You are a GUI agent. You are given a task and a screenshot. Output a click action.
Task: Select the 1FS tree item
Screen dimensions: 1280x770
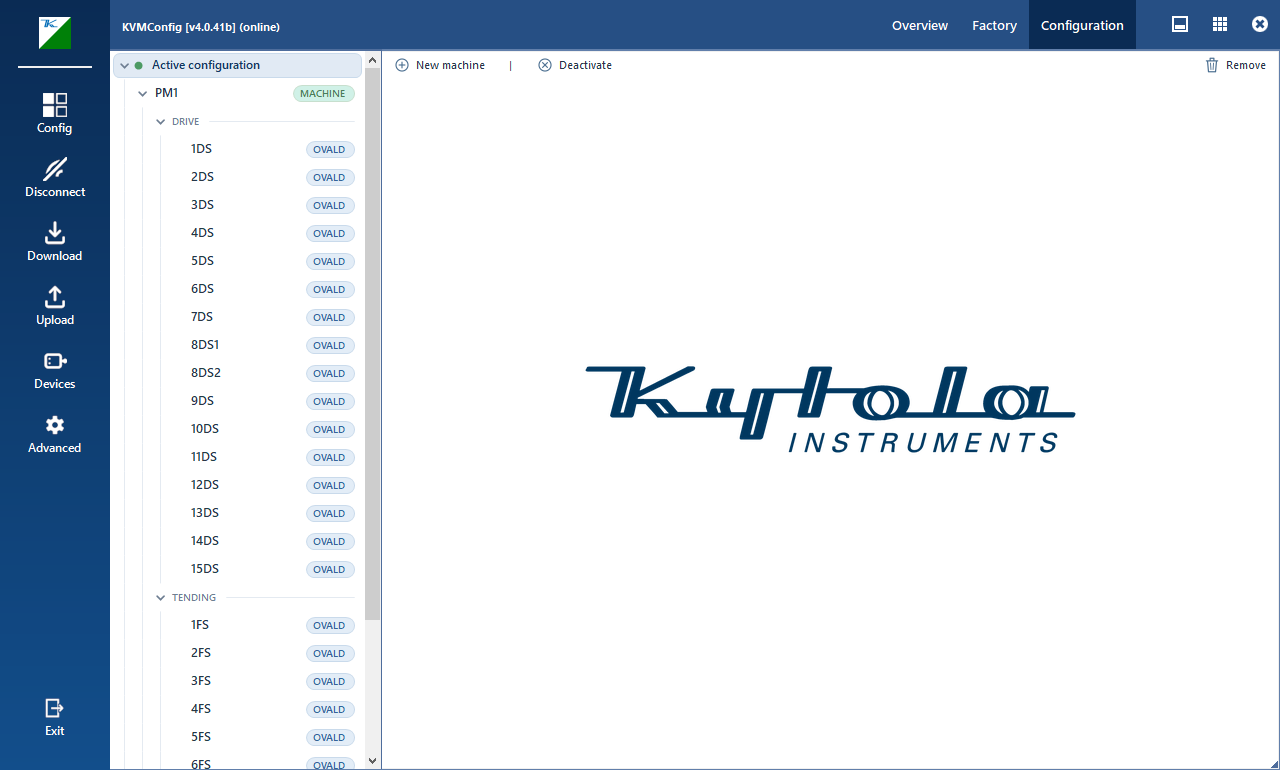[x=200, y=625]
